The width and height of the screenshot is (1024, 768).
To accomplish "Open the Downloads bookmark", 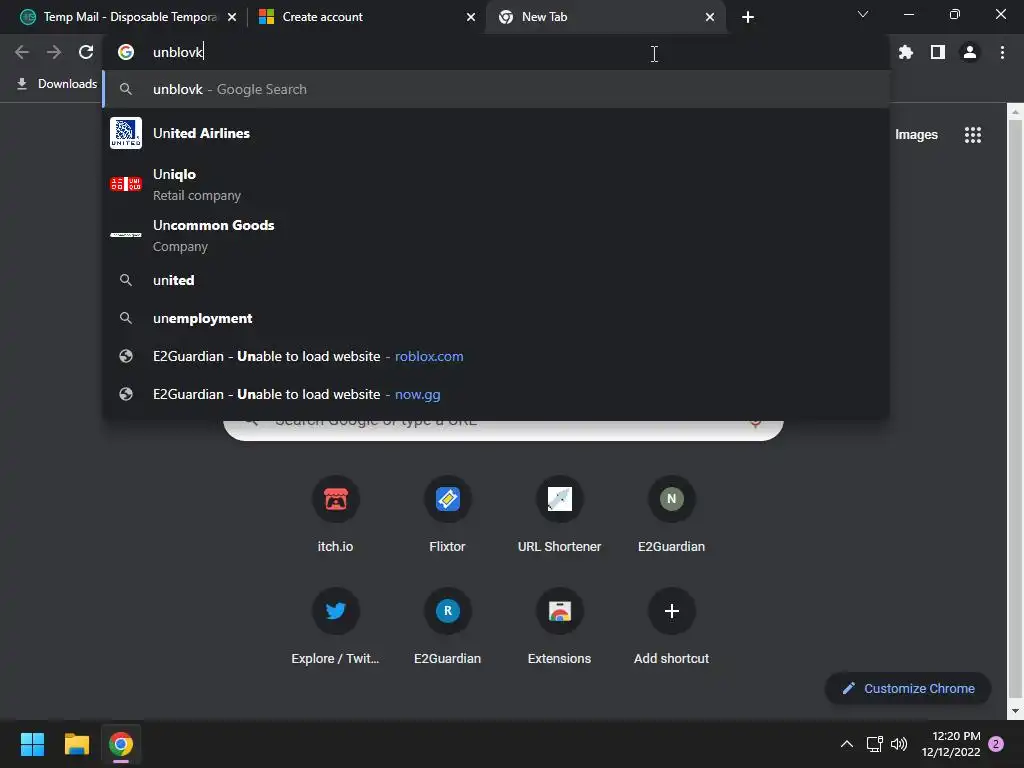I will pyautogui.click(x=57, y=84).
